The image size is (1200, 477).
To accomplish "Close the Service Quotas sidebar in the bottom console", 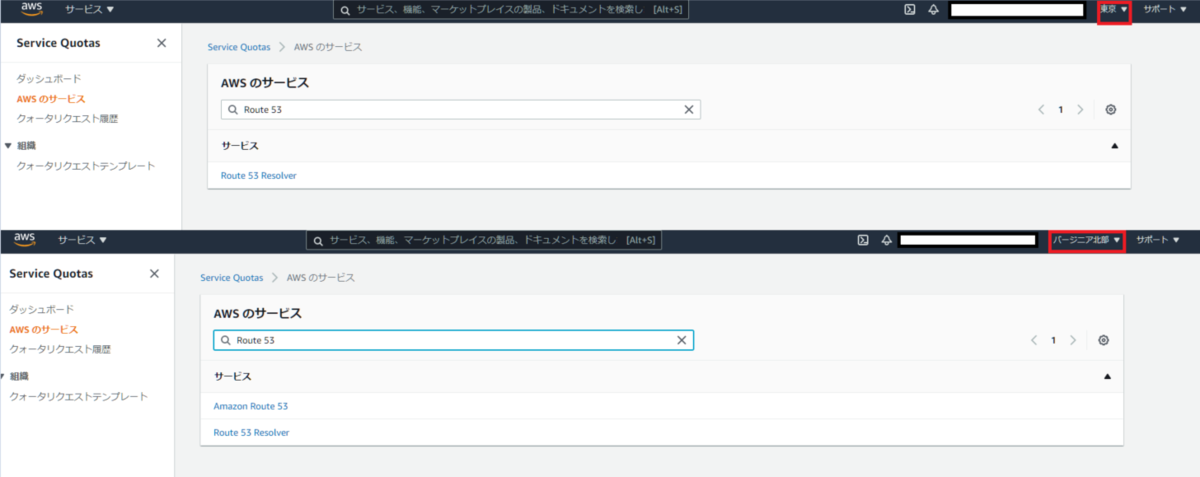I will tap(154, 273).
